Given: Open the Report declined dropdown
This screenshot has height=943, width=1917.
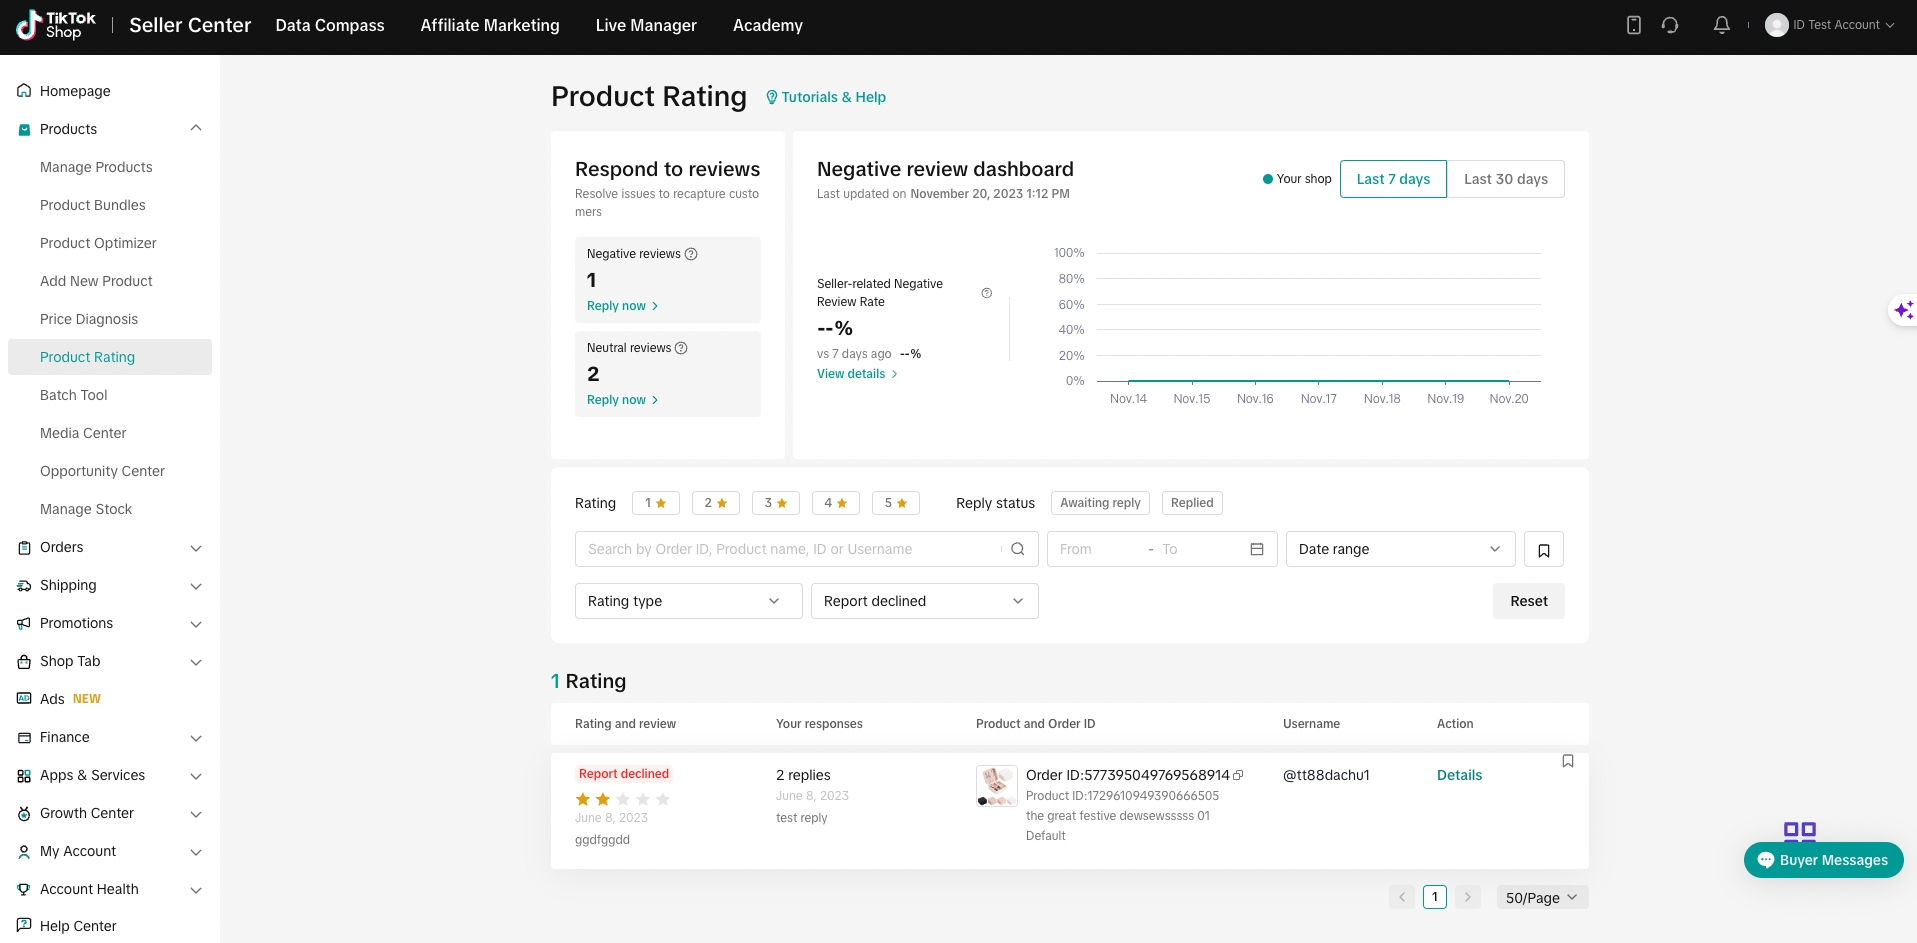Looking at the screenshot, I should tap(924, 601).
